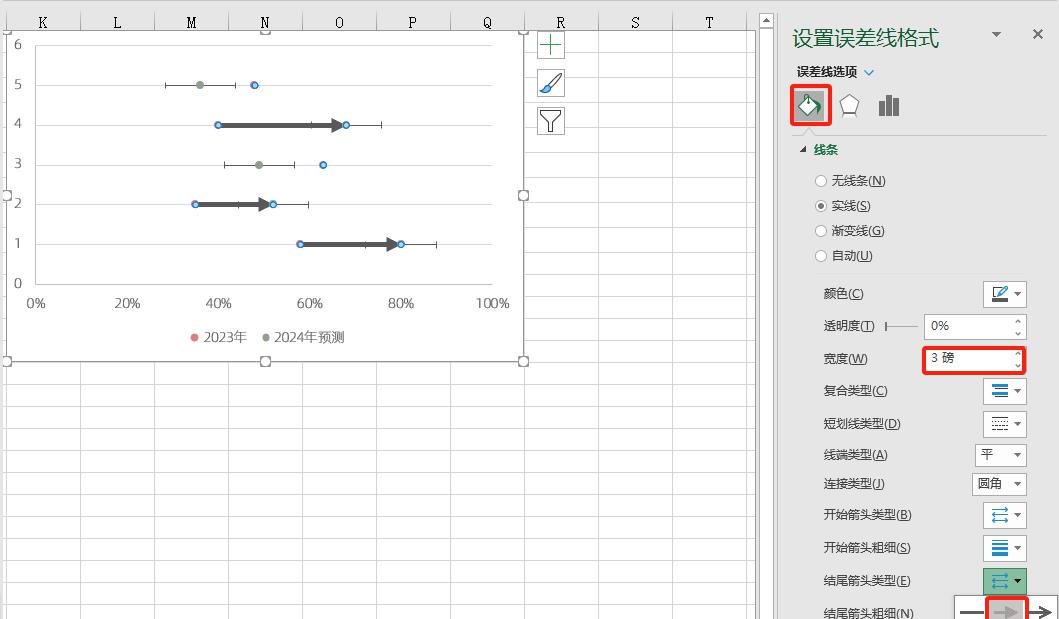Select the 无线条(N) radio option
This screenshot has width=1059, height=619.
[x=821, y=181]
